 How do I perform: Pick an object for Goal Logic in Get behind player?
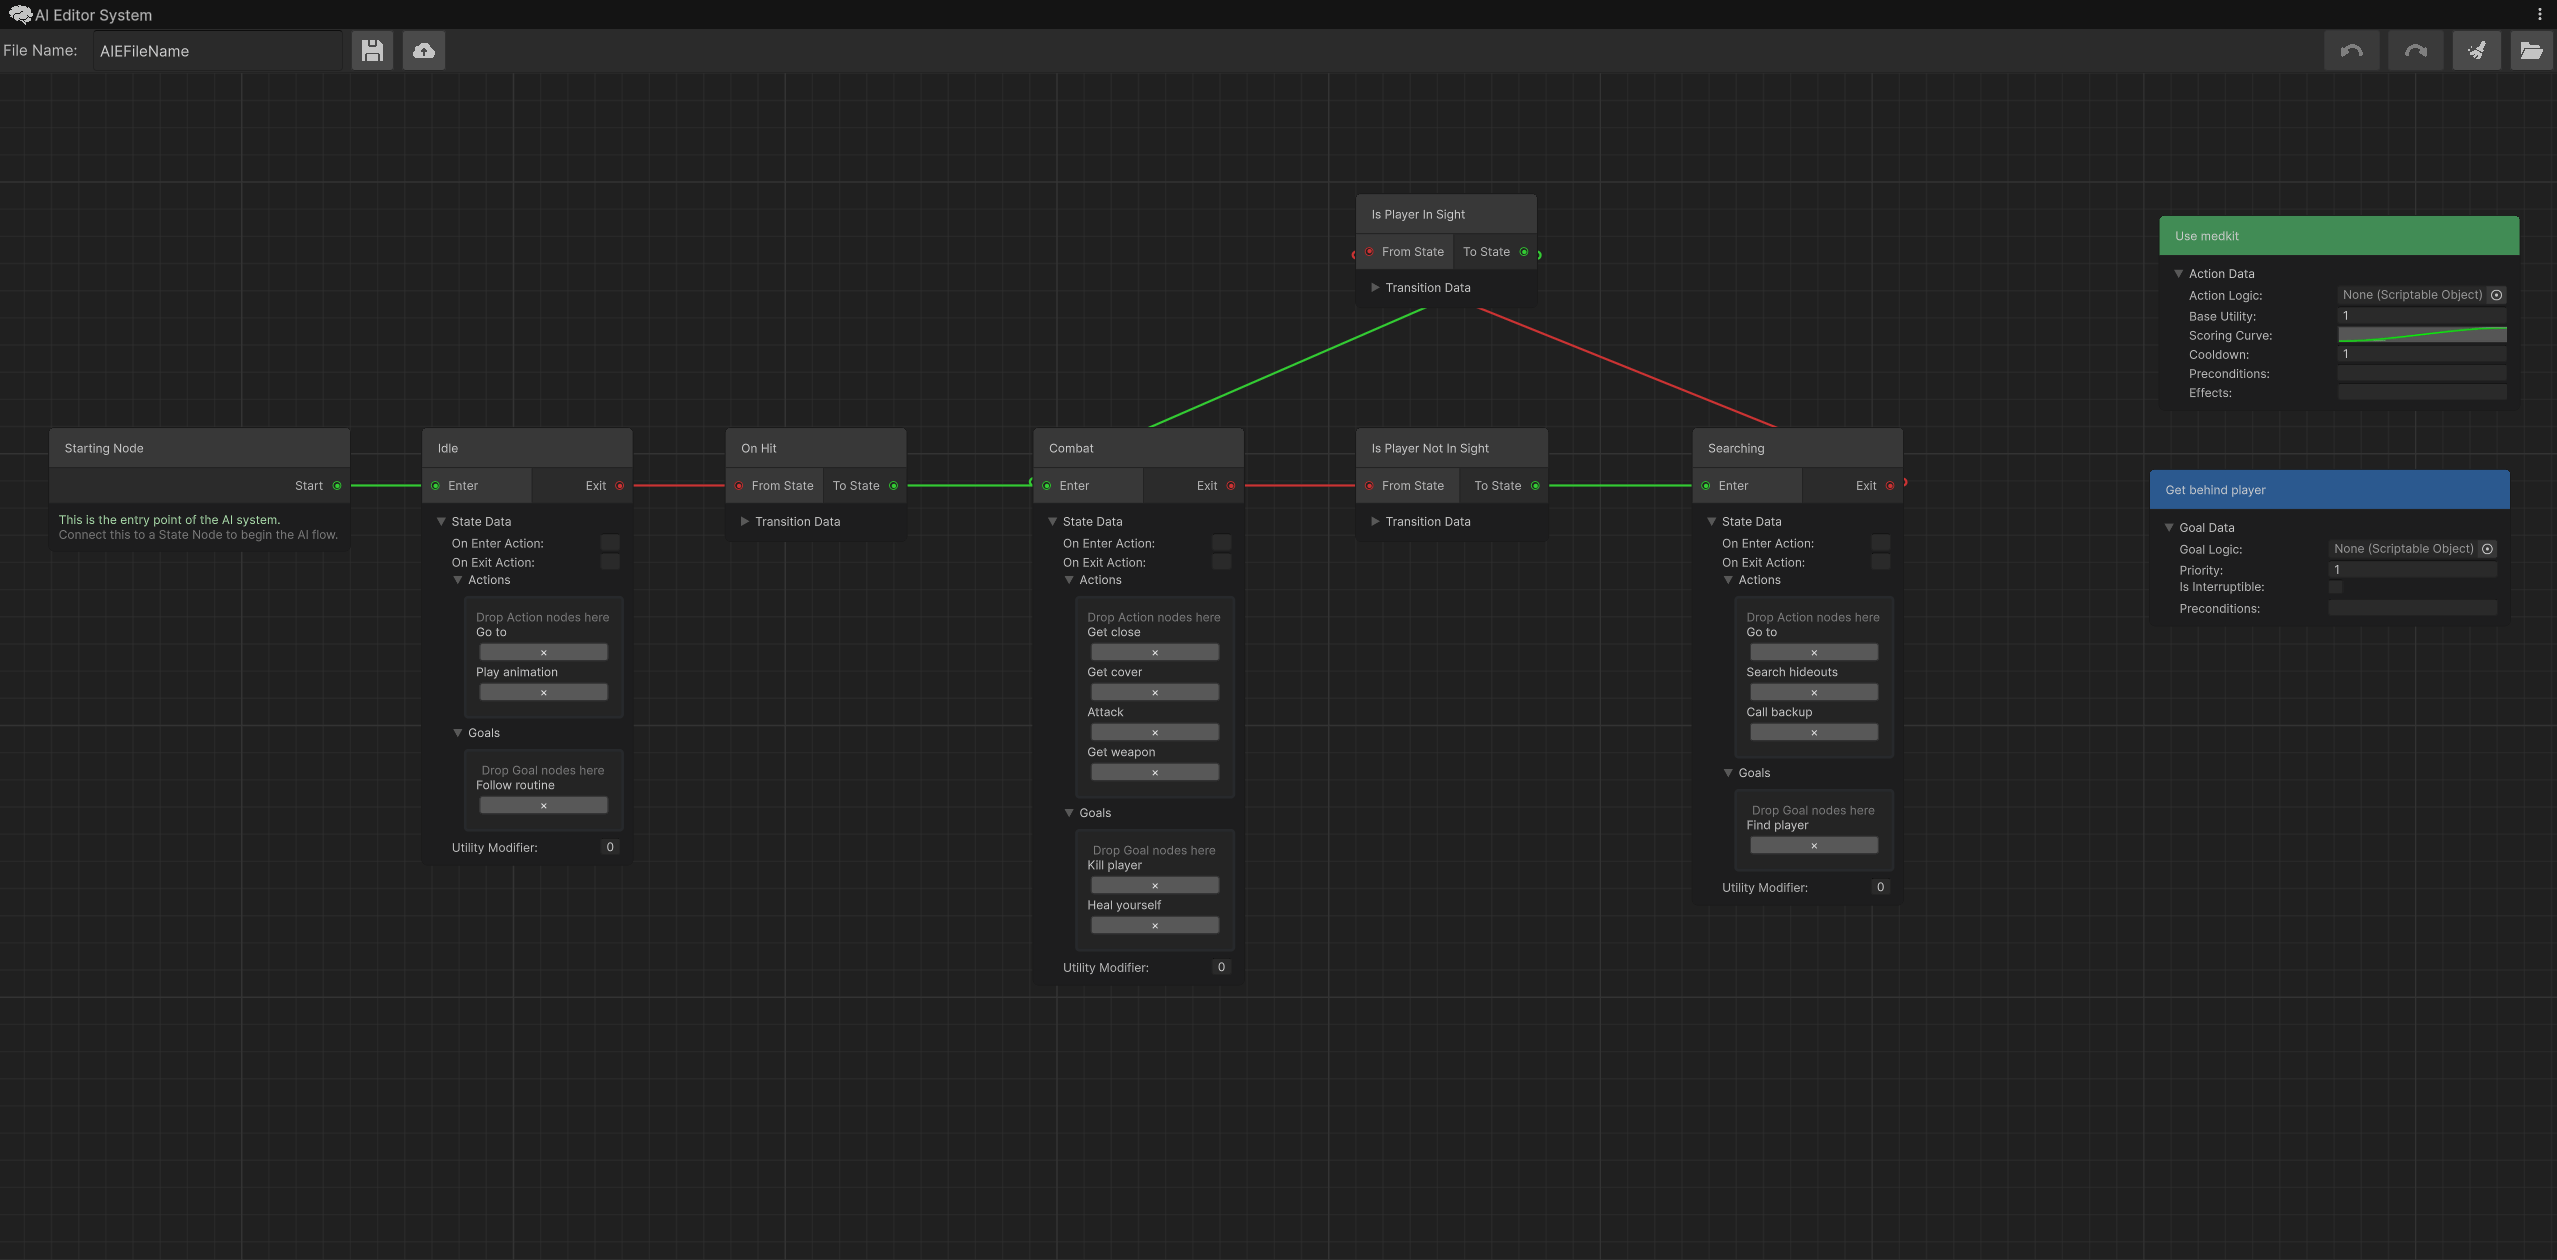pos(2487,548)
